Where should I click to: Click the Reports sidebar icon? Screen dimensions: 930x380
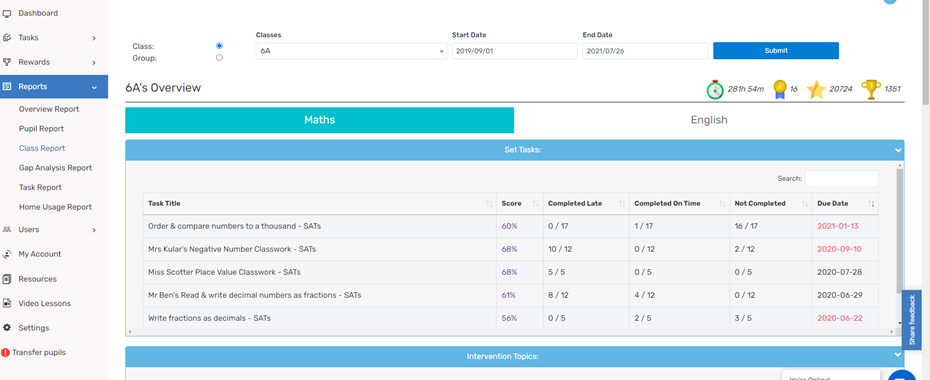(x=7, y=87)
